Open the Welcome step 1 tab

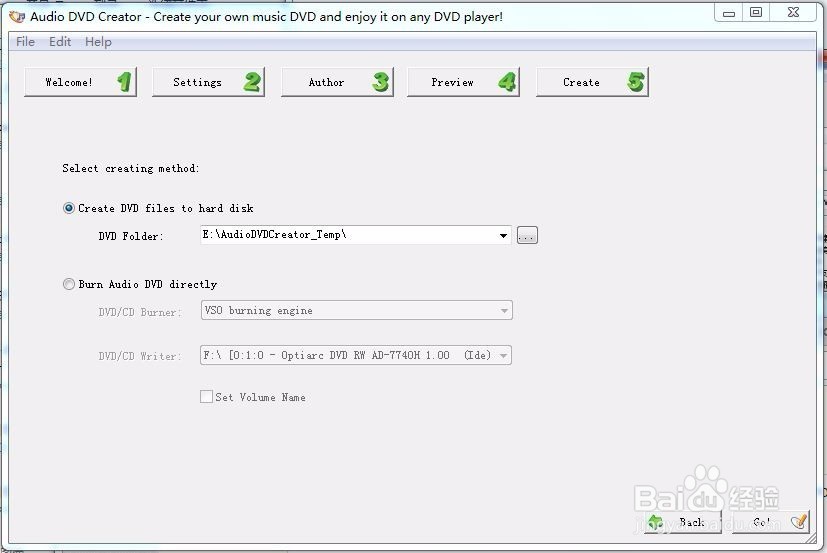click(80, 82)
